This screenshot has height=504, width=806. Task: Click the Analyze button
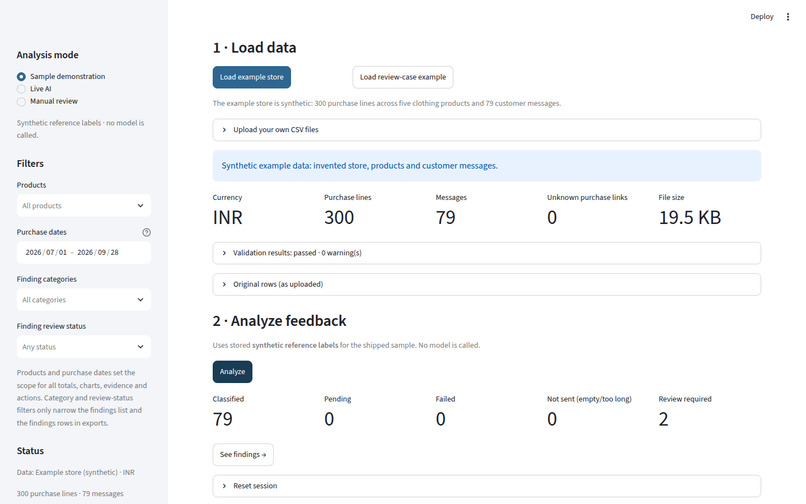[232, 372]
